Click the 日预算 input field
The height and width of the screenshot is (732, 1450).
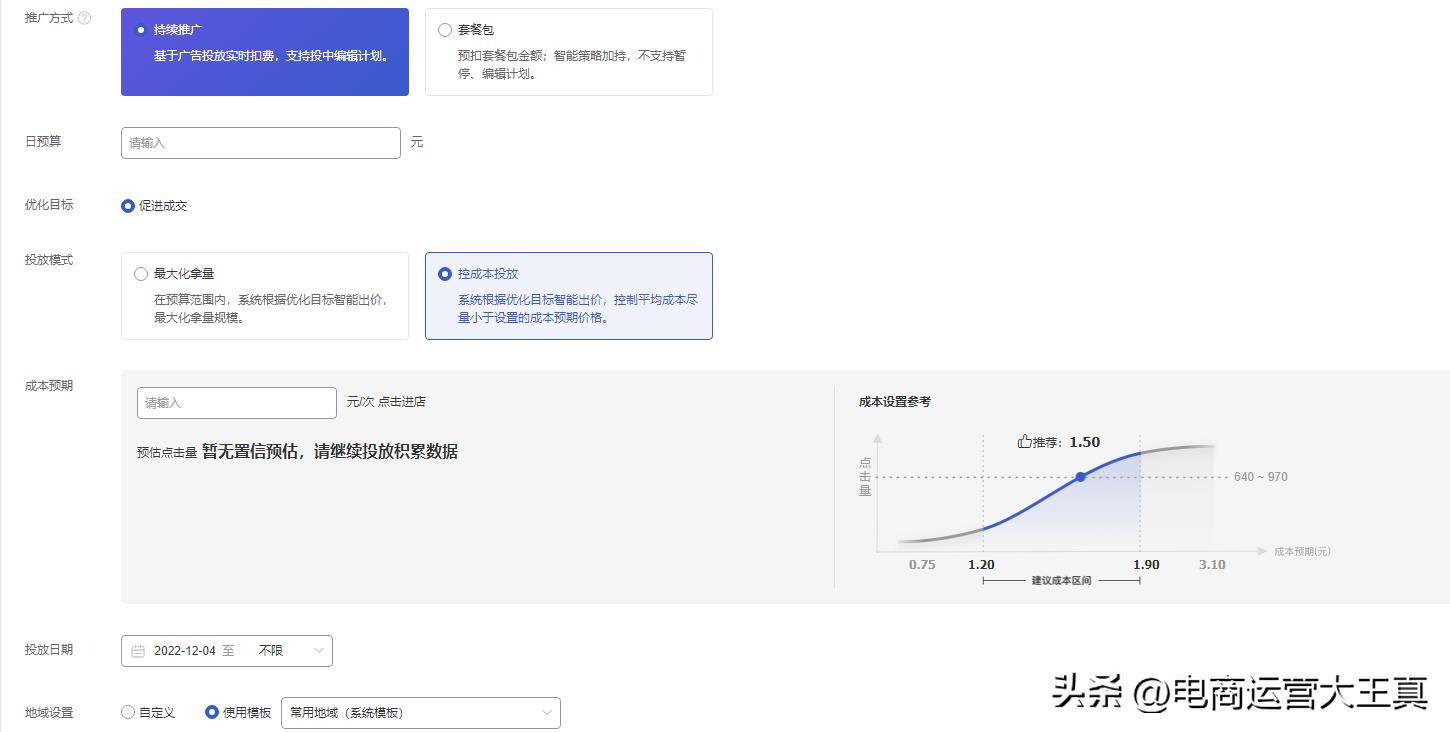(260, 142)
